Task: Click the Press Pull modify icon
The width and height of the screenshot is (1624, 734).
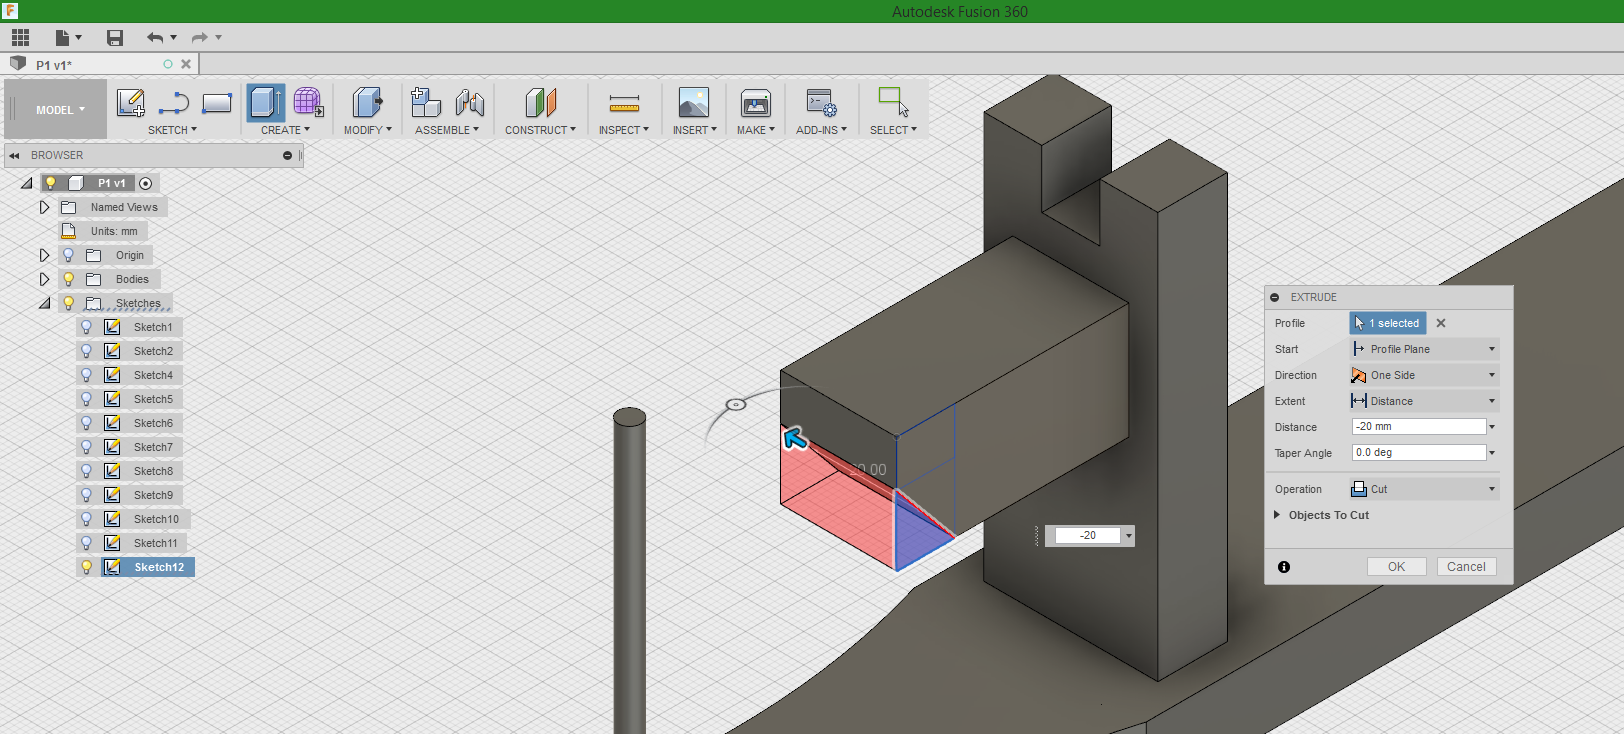Action: [367, 103]
